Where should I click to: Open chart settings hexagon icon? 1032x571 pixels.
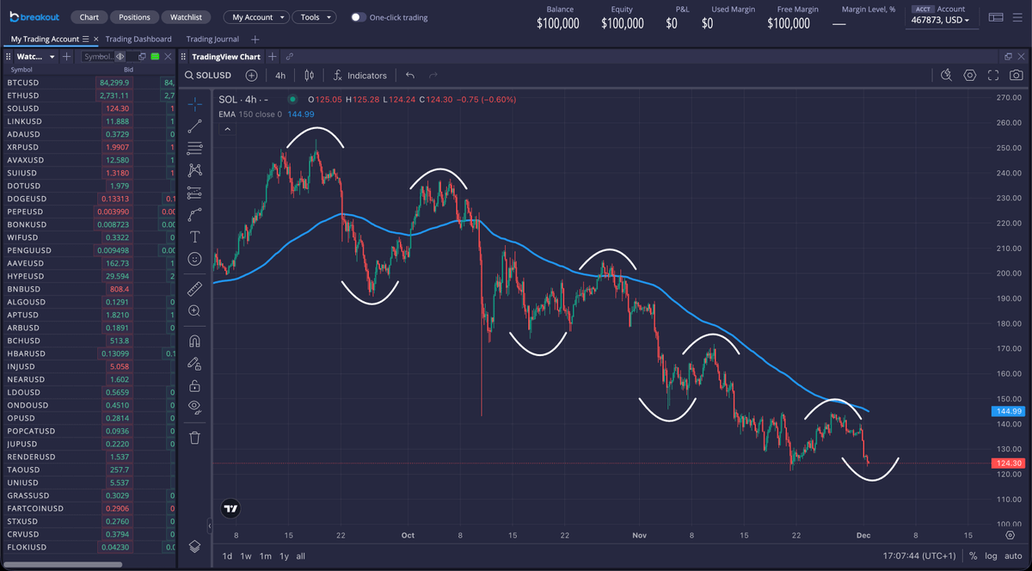tap(969, 75)
